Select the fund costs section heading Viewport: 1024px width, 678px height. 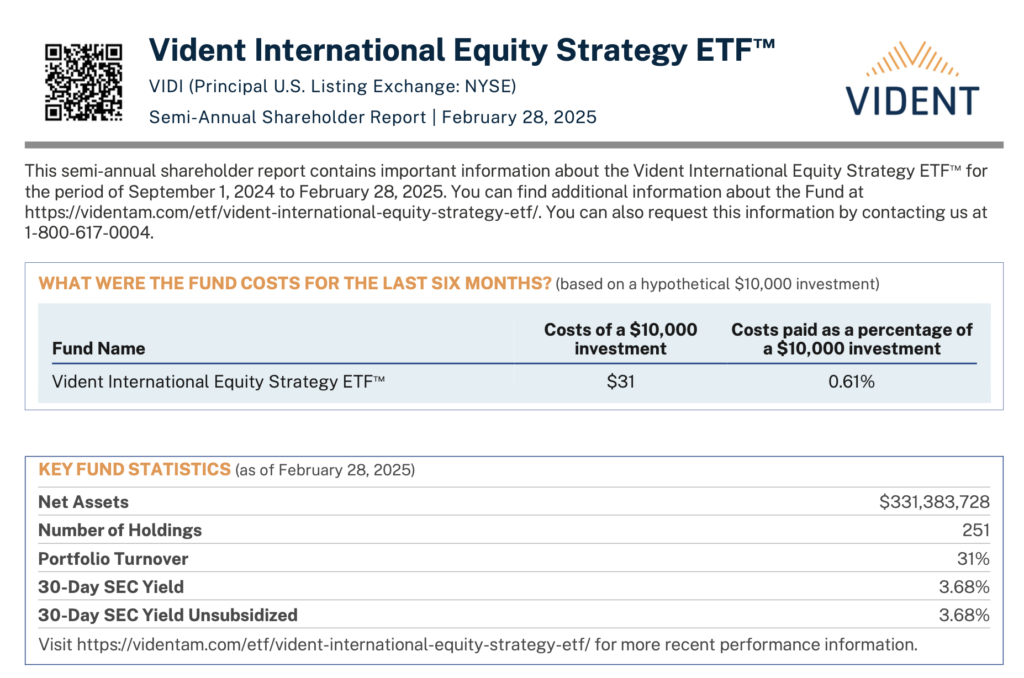295,283
